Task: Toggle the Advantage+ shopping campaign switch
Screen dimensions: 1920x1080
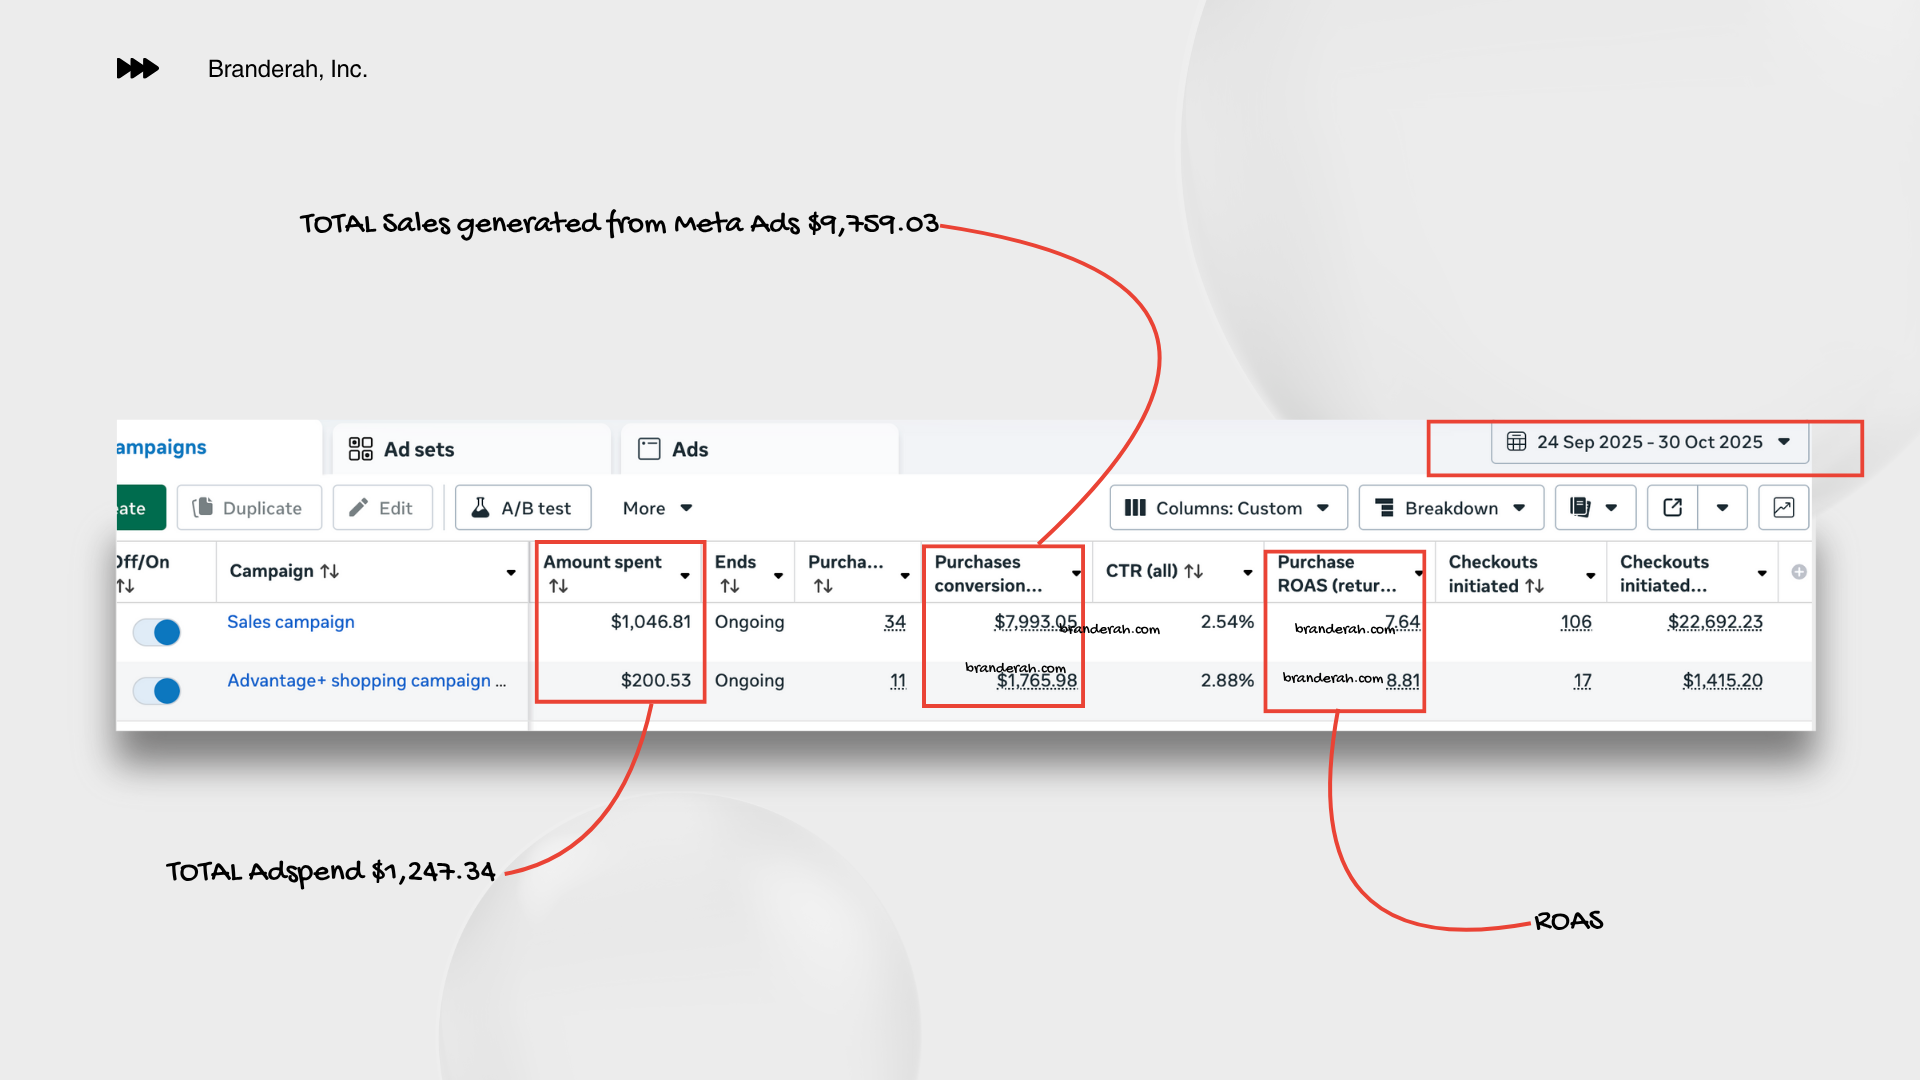Action: tap(157, 691)
